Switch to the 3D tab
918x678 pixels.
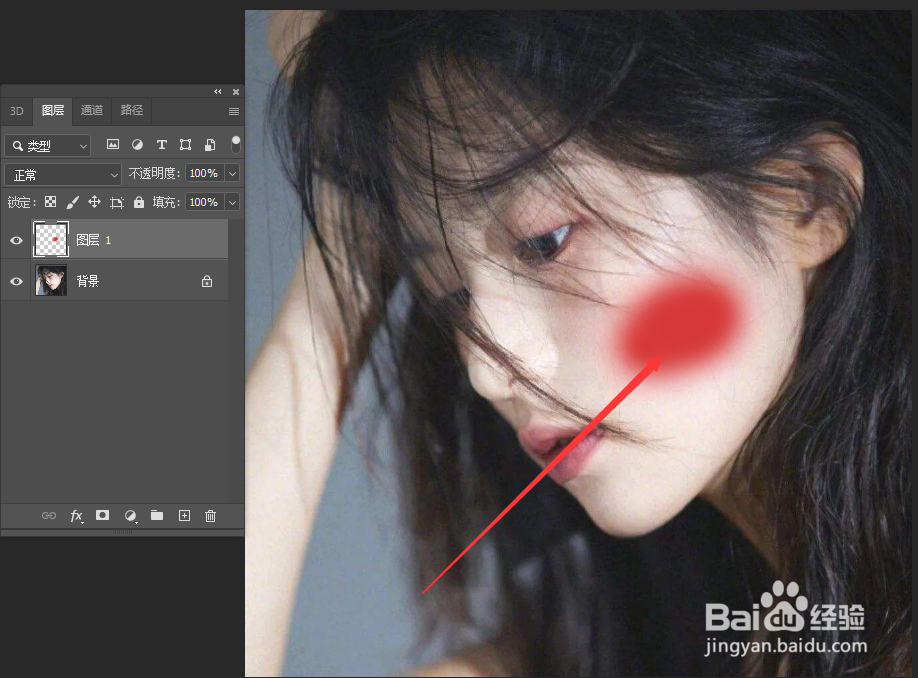pyautogui.click(x=16, y=111)
